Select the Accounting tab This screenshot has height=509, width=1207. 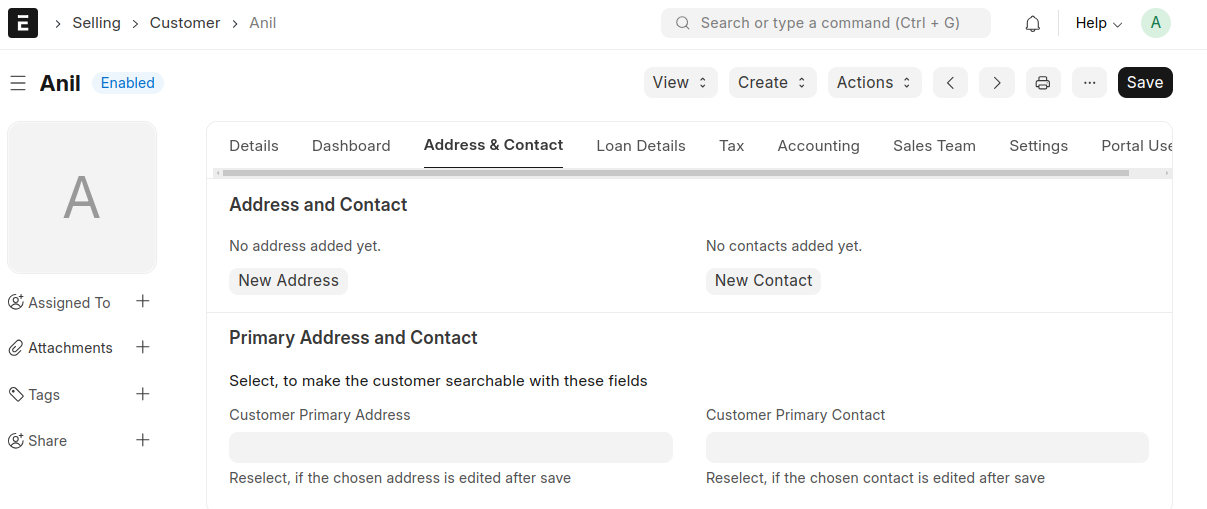pyautogui.click(x=818, y=146)
